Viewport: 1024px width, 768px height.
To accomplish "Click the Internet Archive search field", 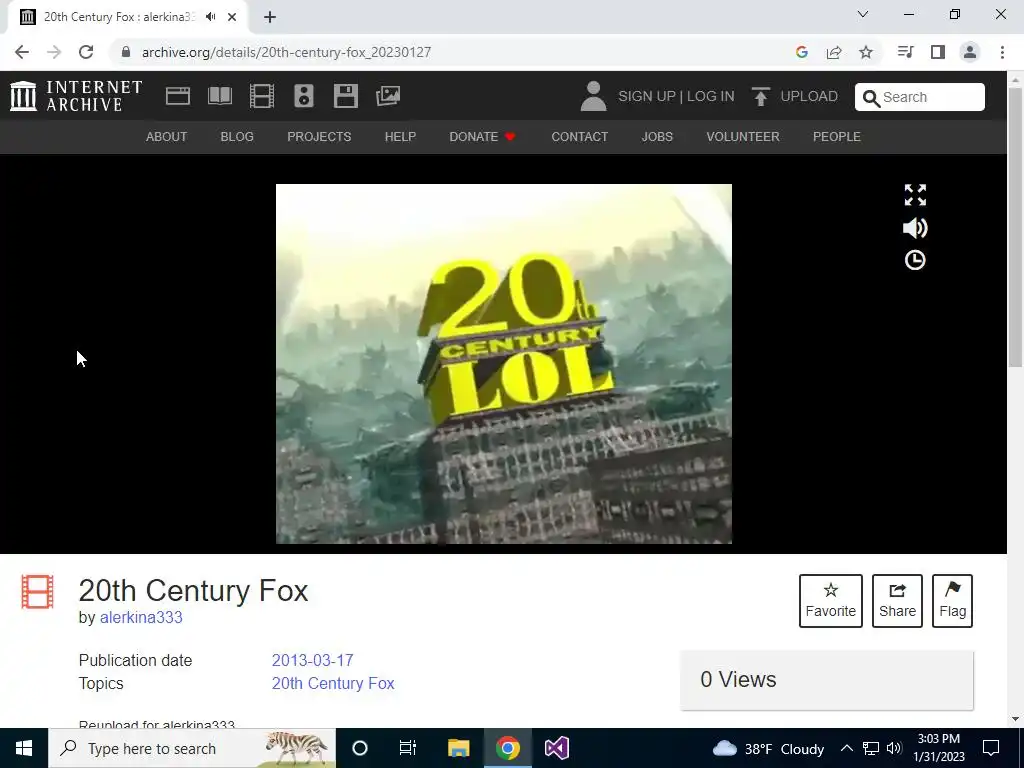I will point(920,97).
